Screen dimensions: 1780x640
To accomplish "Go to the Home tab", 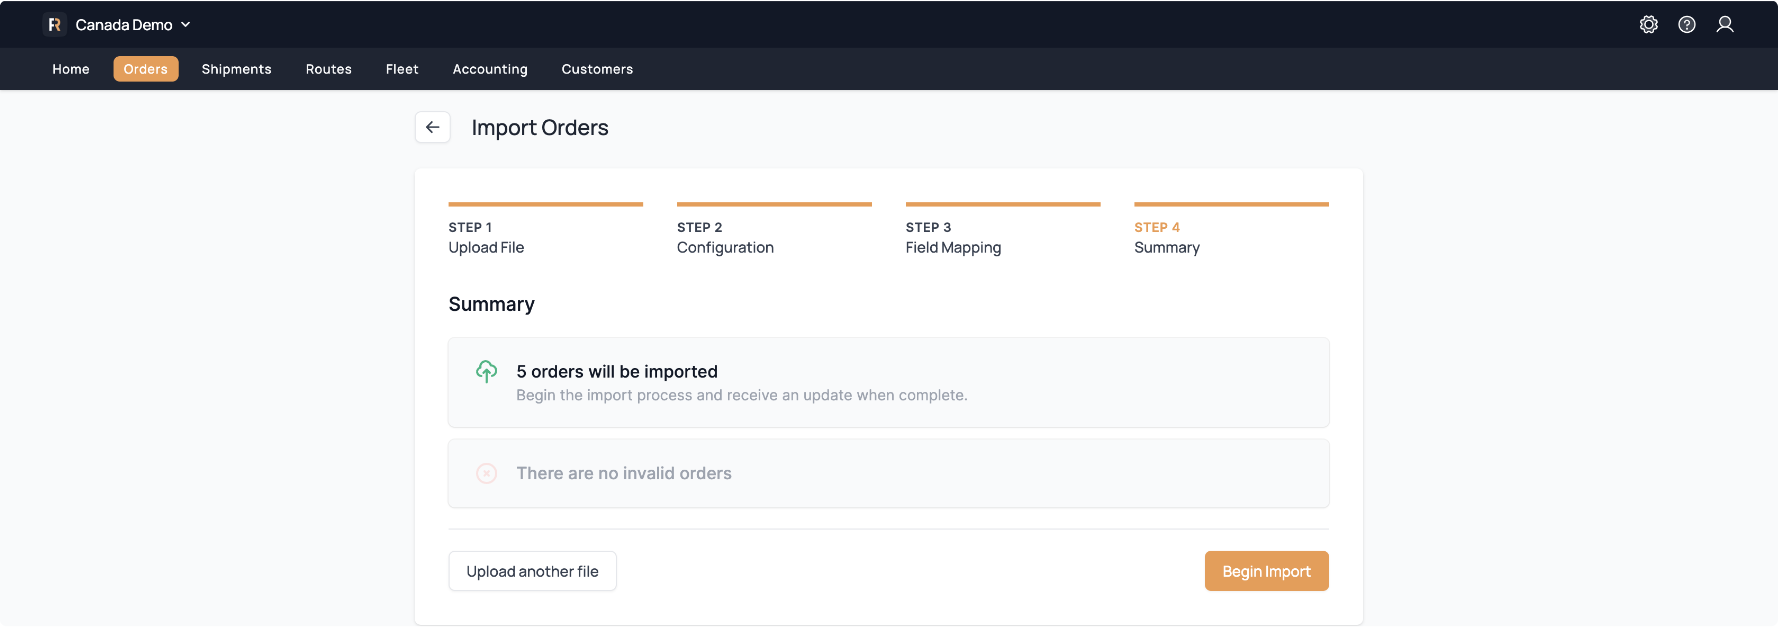I will tap(71, 69).
